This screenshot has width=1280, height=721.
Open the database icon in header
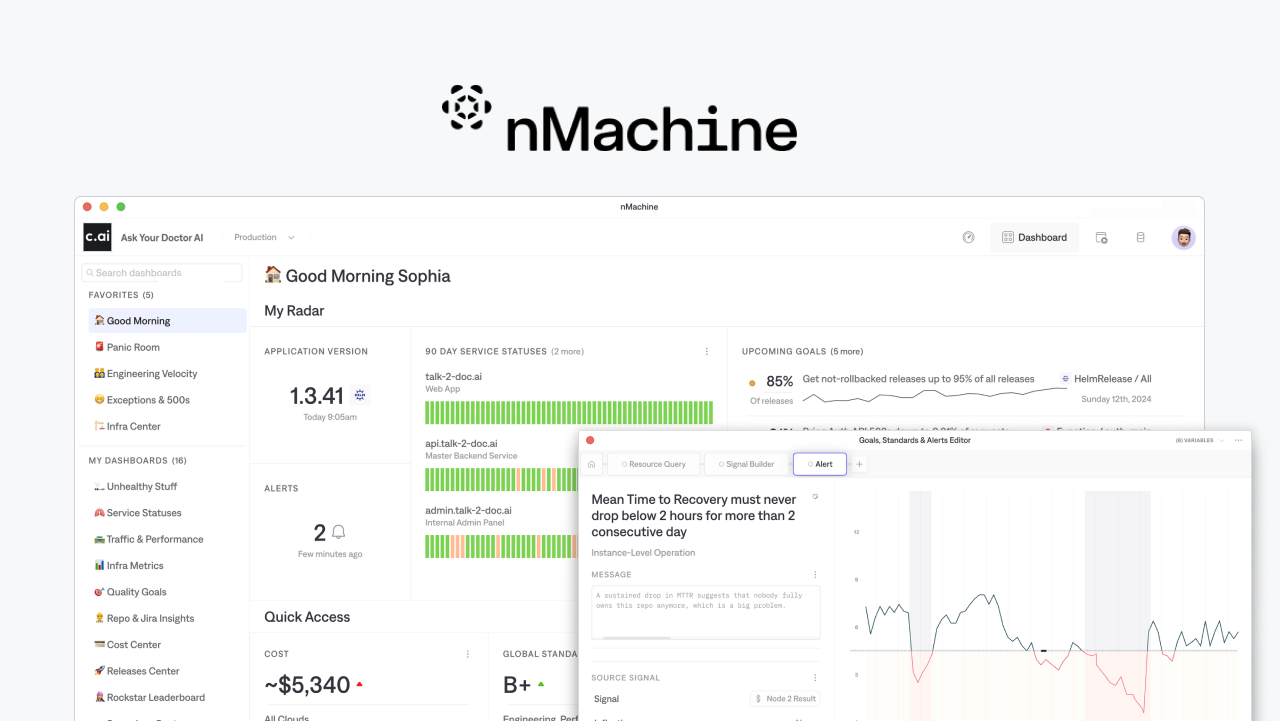click(1140, 237)
